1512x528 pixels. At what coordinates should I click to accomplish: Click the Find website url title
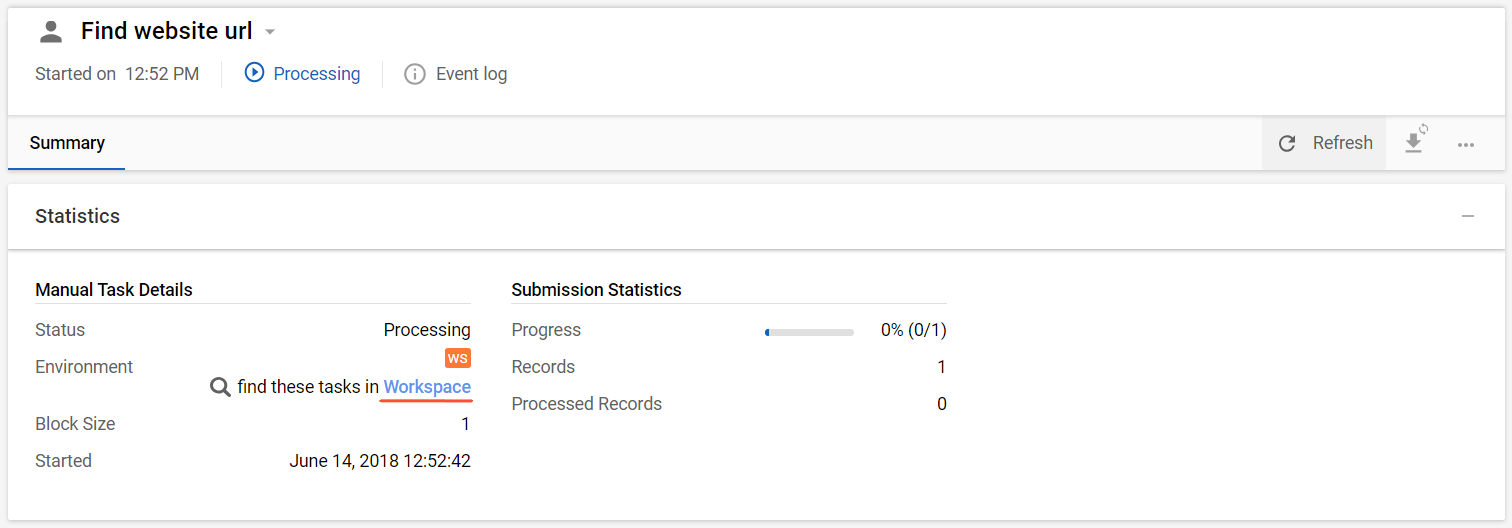pos(167,31)
